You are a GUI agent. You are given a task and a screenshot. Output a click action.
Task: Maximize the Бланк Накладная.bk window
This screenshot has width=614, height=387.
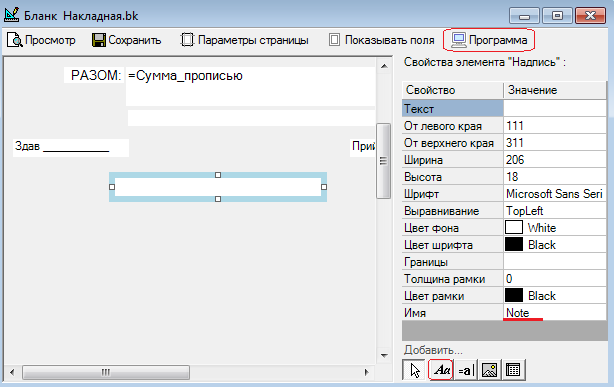[x=557, y=16]
